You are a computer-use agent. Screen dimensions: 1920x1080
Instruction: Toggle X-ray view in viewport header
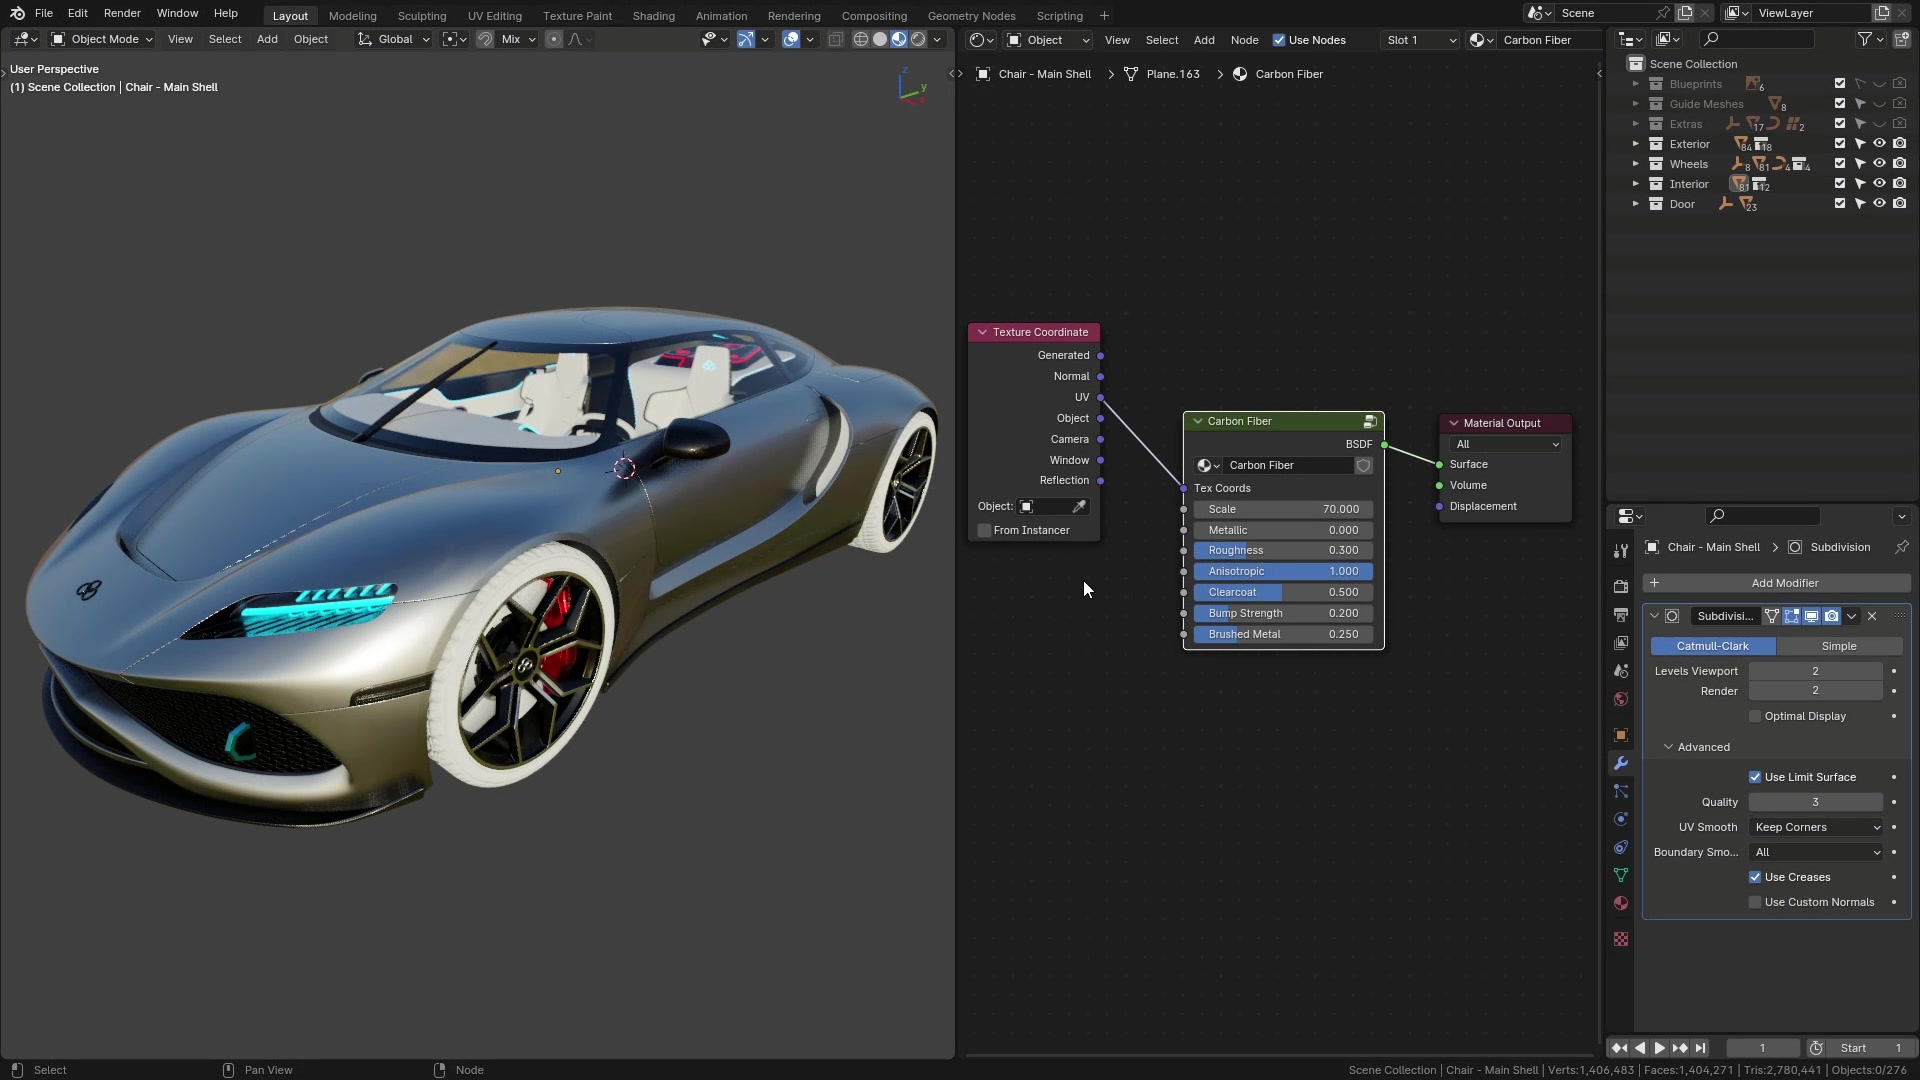[835, 39]
